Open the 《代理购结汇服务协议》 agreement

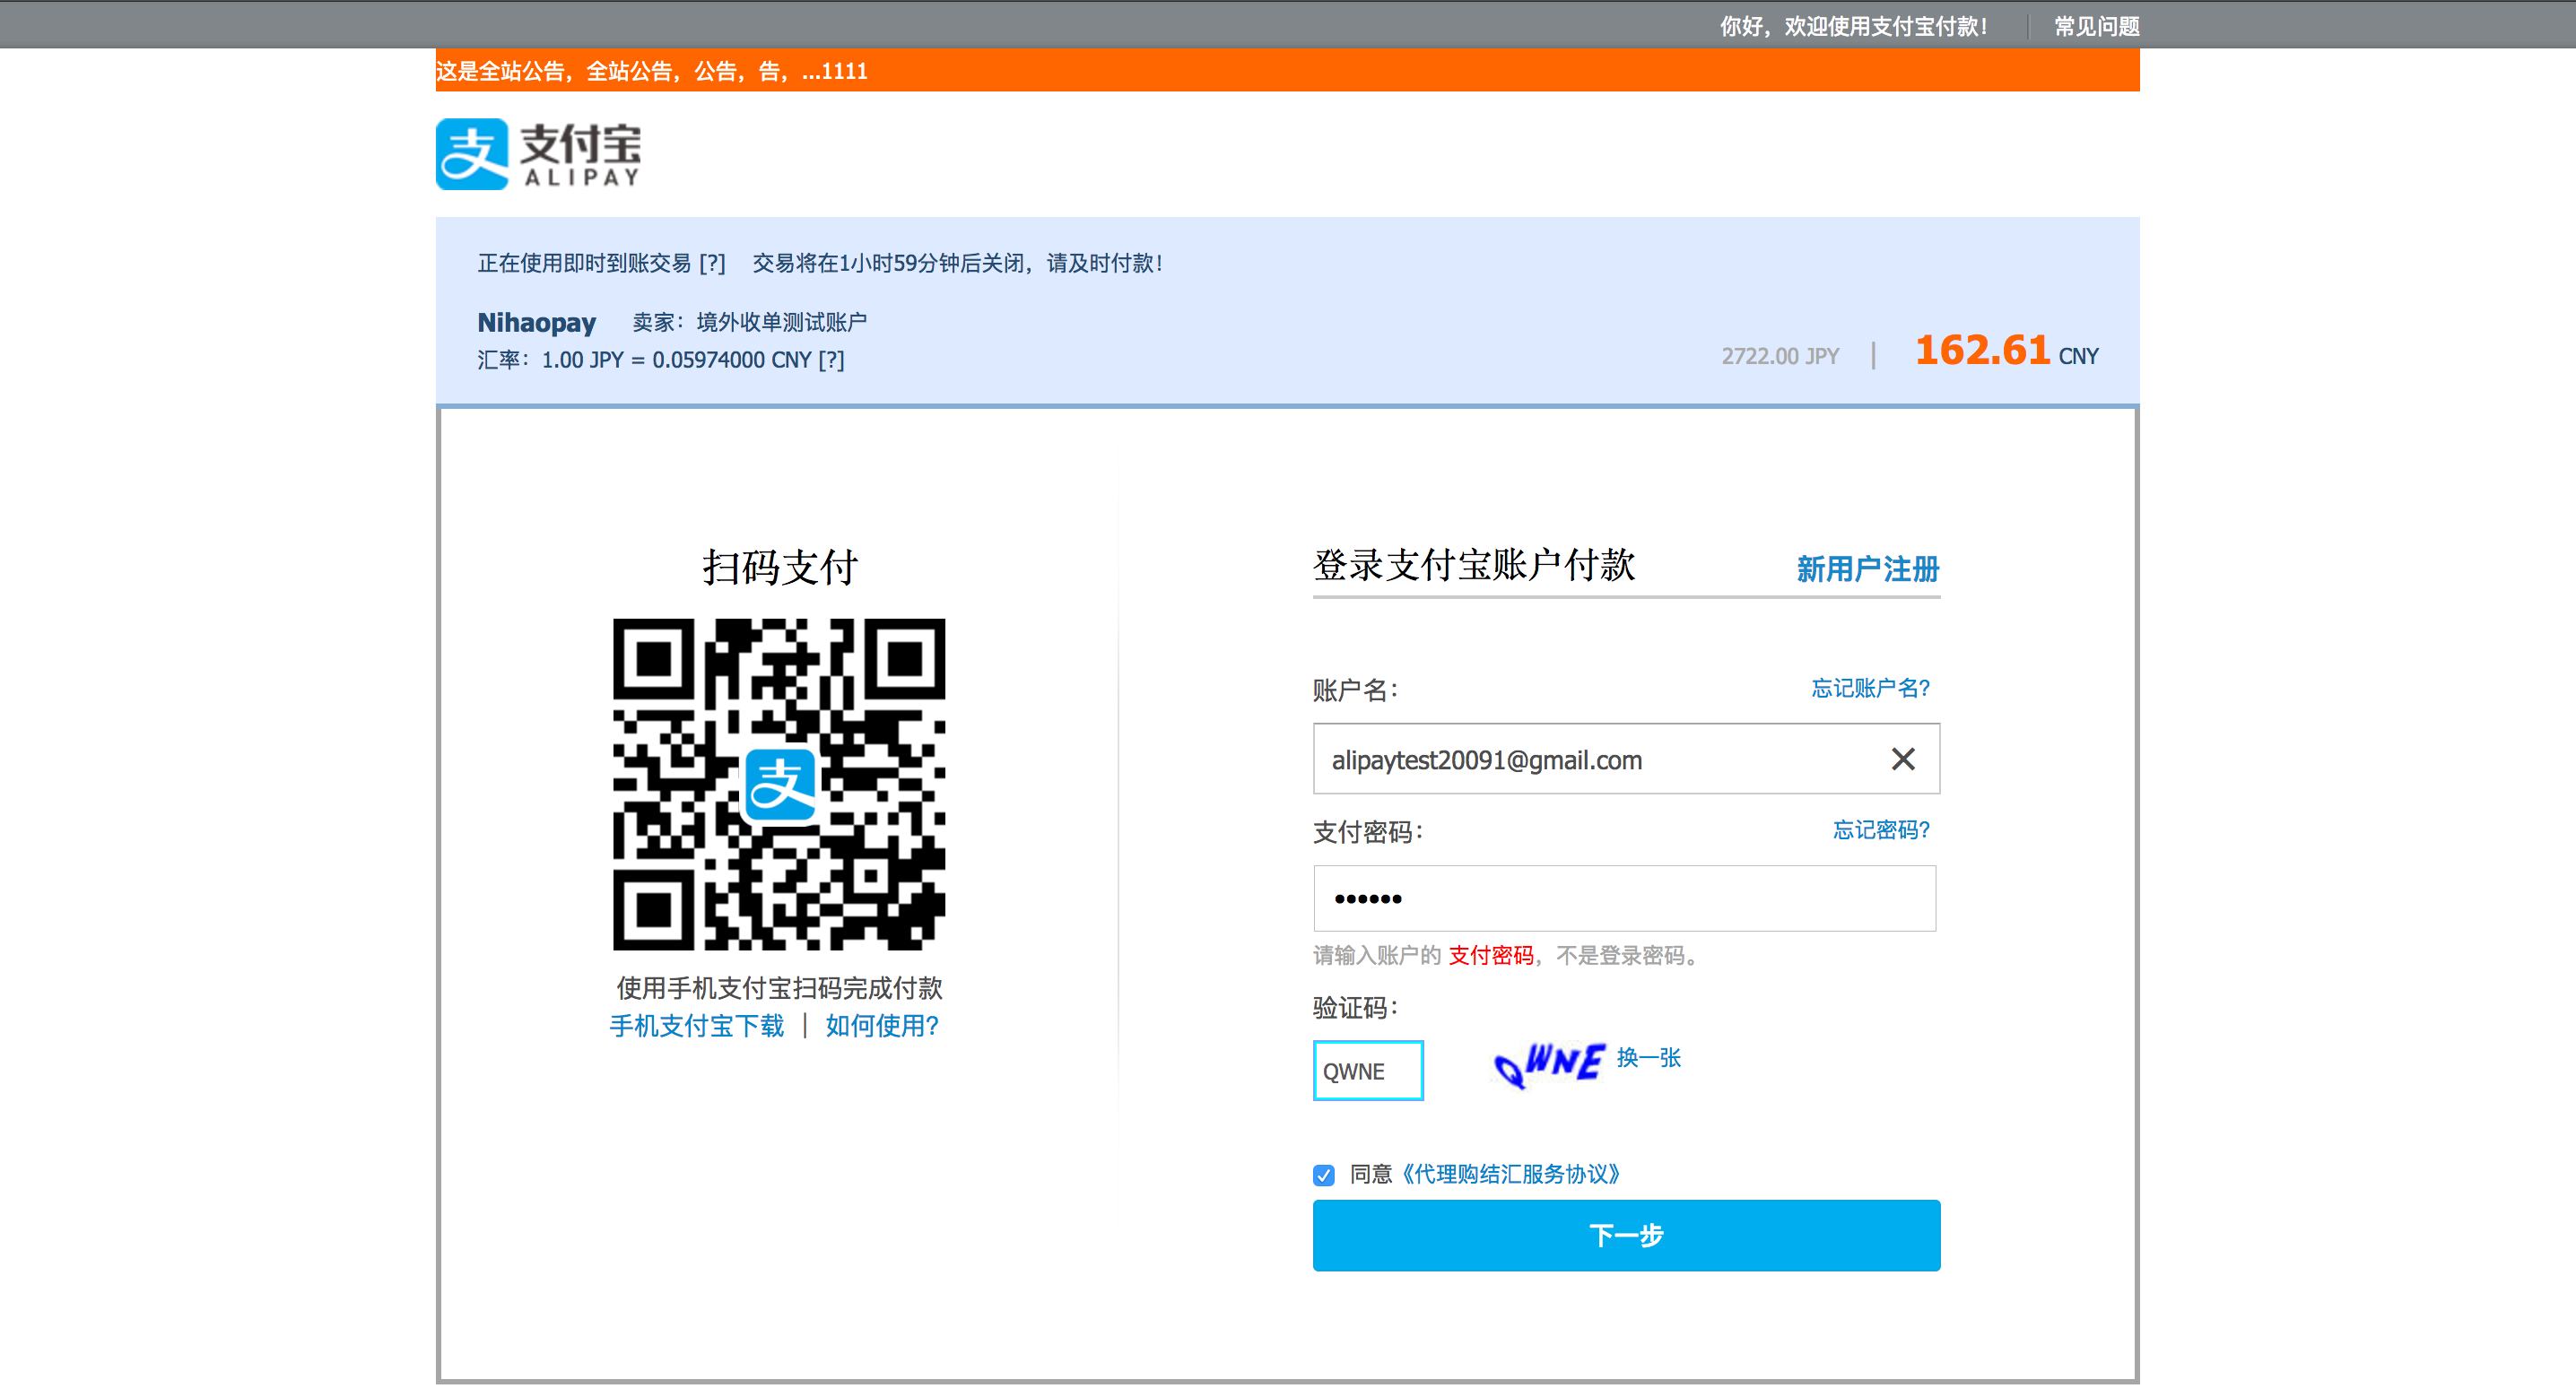coord(1515,1175)
